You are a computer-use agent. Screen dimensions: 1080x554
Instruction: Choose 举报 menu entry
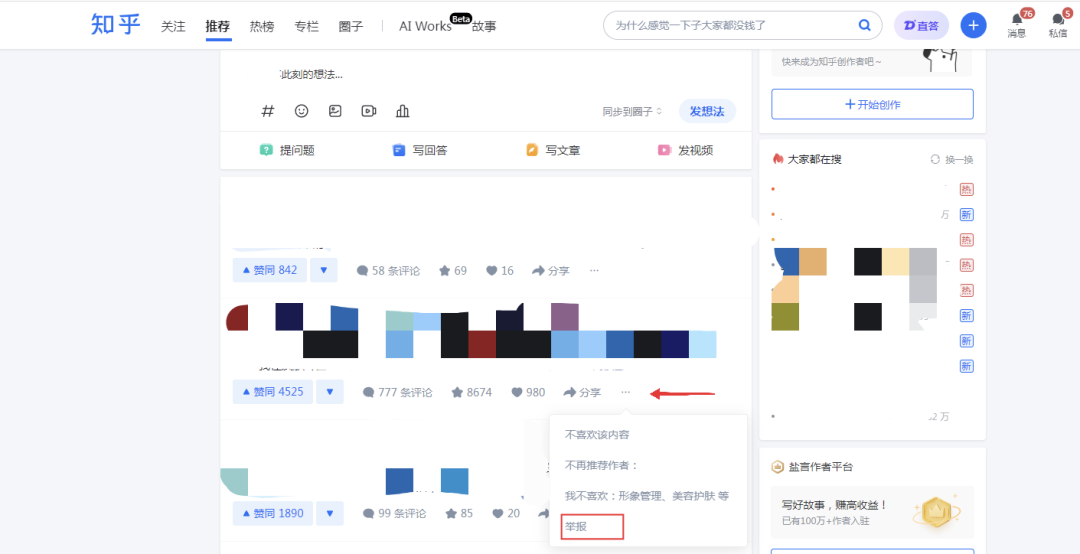[x=592, y=526]
